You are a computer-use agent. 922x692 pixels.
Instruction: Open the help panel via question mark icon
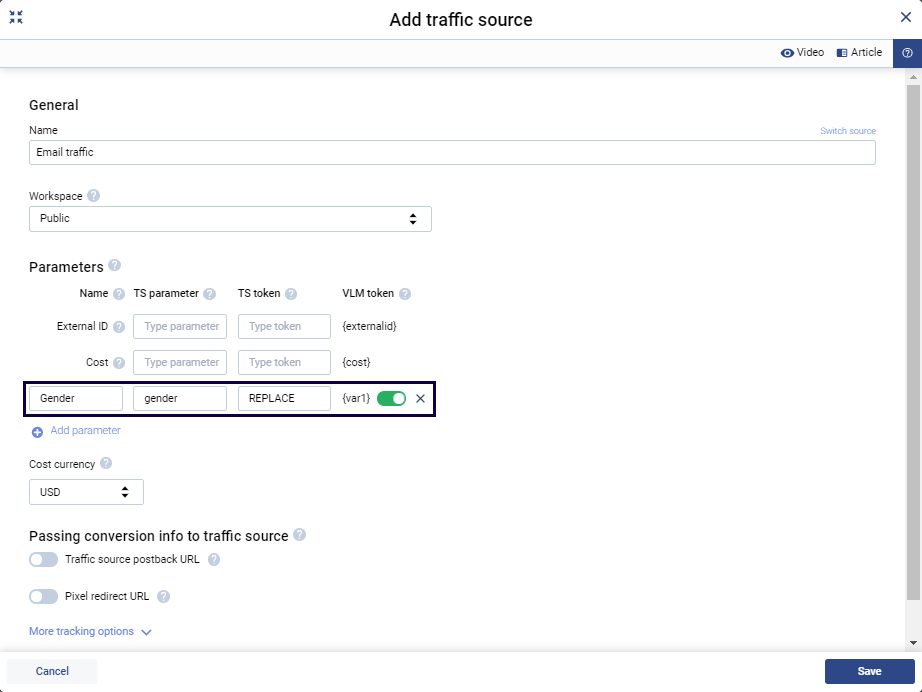pos(906,52)
